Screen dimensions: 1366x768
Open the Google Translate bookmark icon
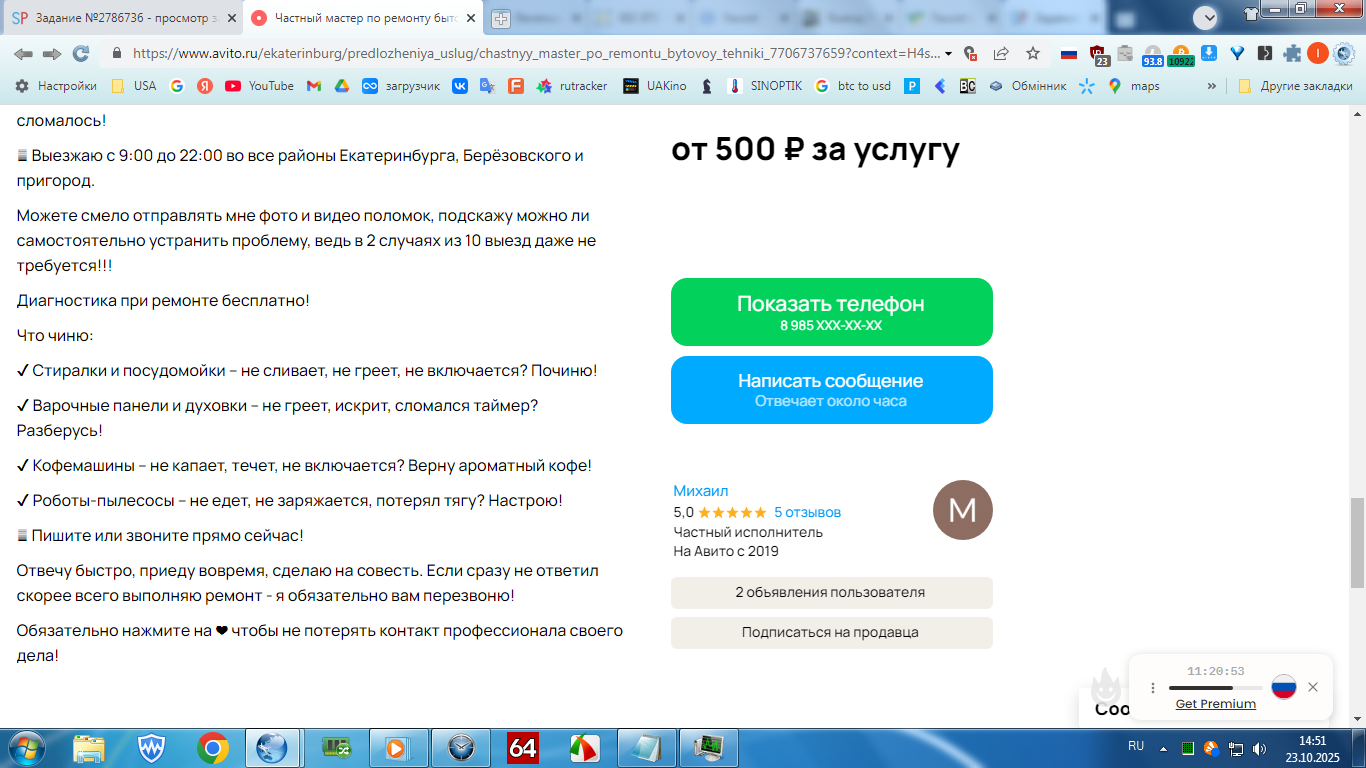tap(488, 86)
